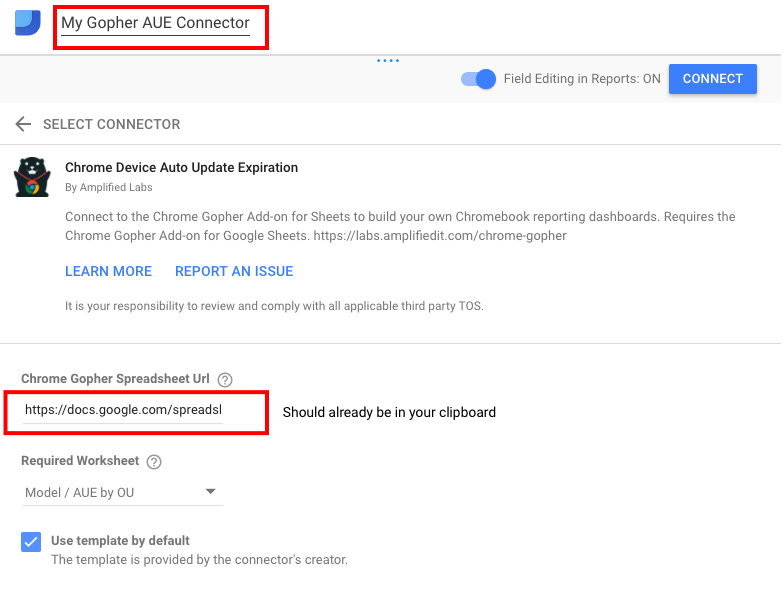Click the Use template by default label

[x=120, y=541]
